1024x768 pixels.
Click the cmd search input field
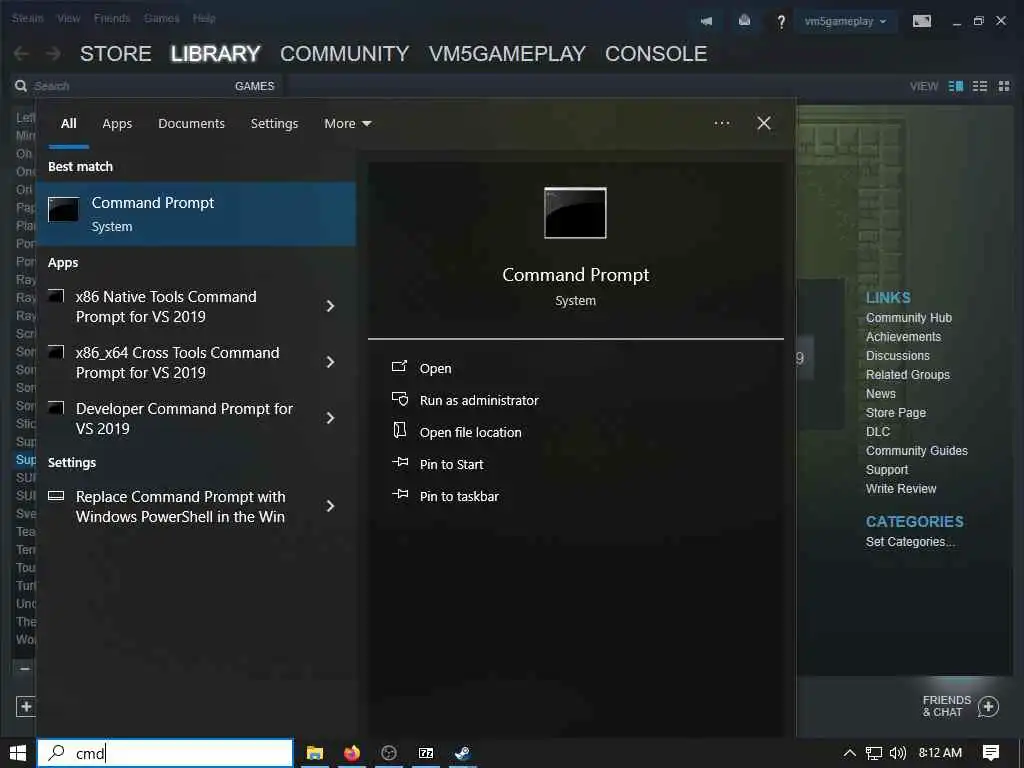pos(165,753)
